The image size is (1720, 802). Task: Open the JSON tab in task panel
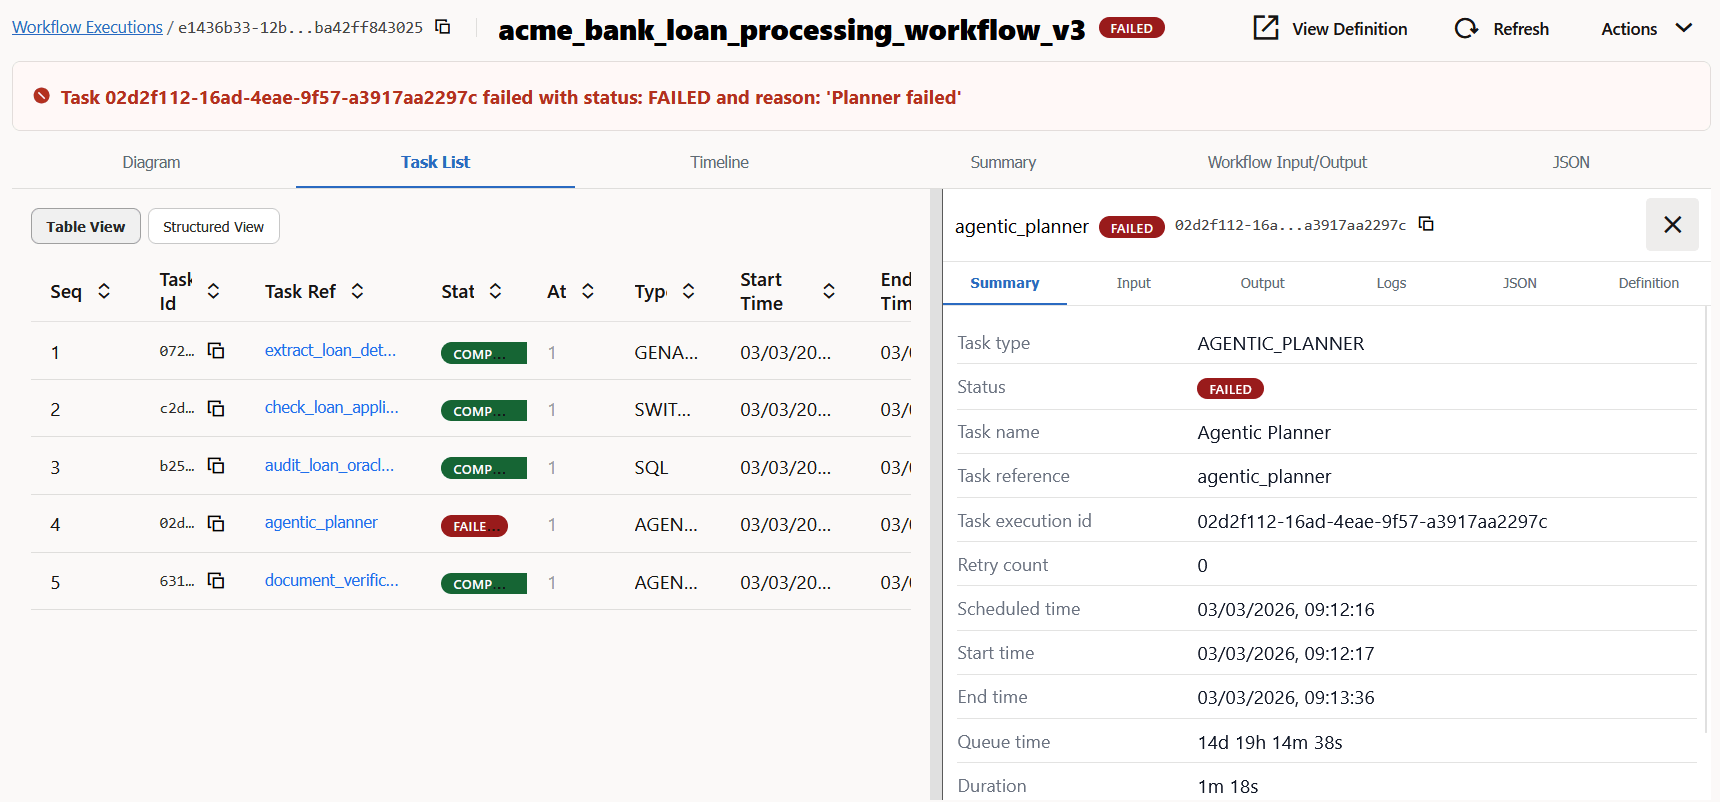click(1520, 283)
